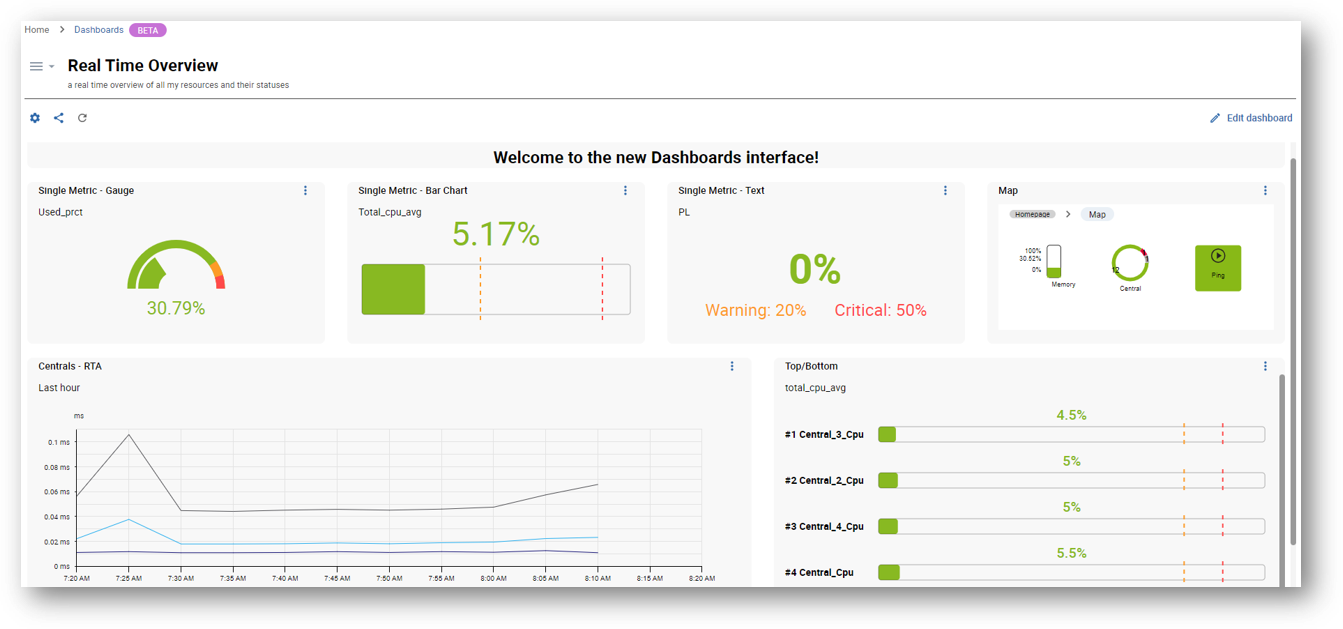
Task: Select the Homepage breadcrumb chip in Map
Action: (1032, 214)
